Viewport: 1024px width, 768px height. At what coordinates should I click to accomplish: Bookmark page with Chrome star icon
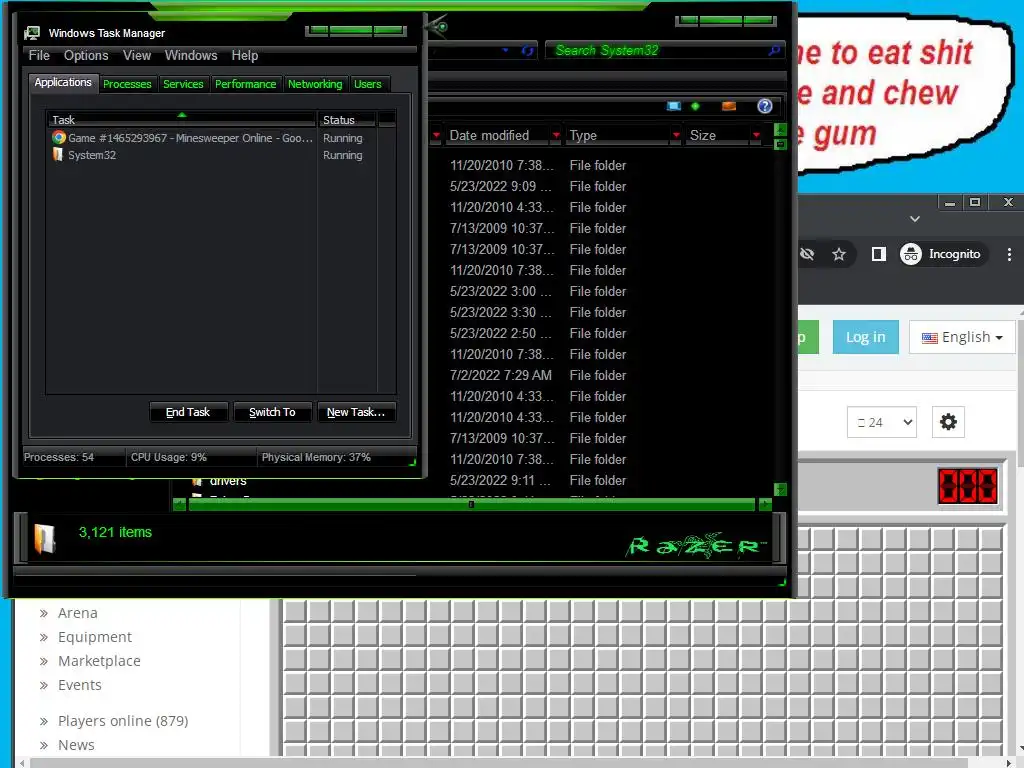[839, 254]
